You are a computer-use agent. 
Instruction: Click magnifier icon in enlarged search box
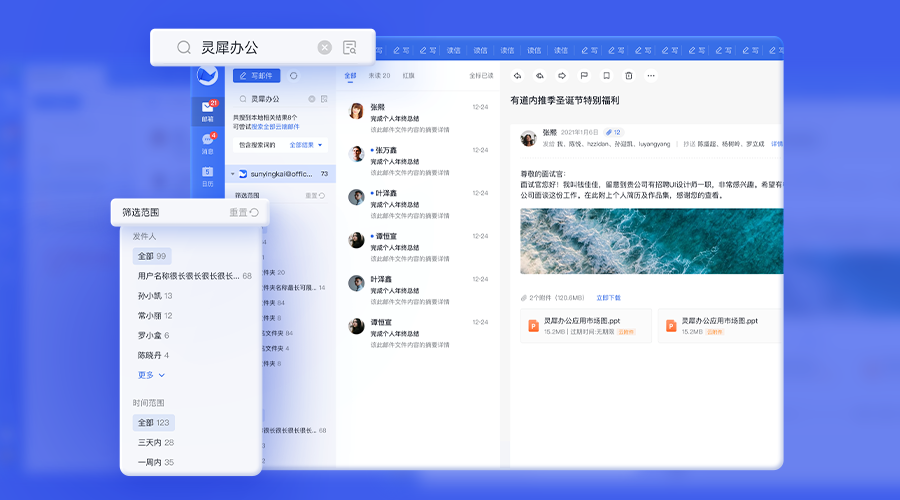coord(184,48)
